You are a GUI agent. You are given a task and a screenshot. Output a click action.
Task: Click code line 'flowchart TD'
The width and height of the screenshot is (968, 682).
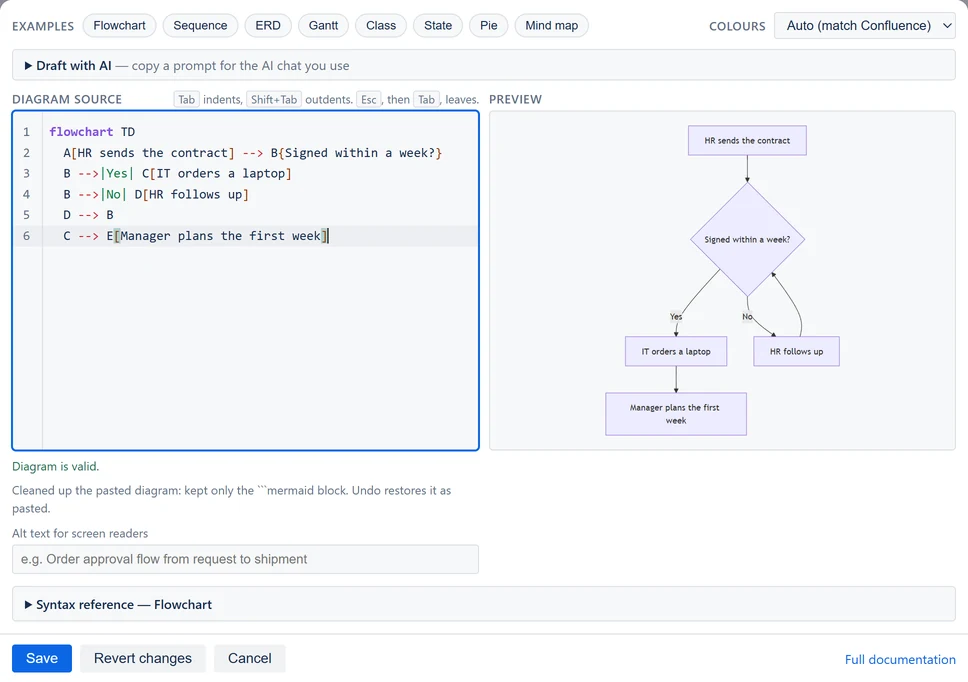click(92, 131)
